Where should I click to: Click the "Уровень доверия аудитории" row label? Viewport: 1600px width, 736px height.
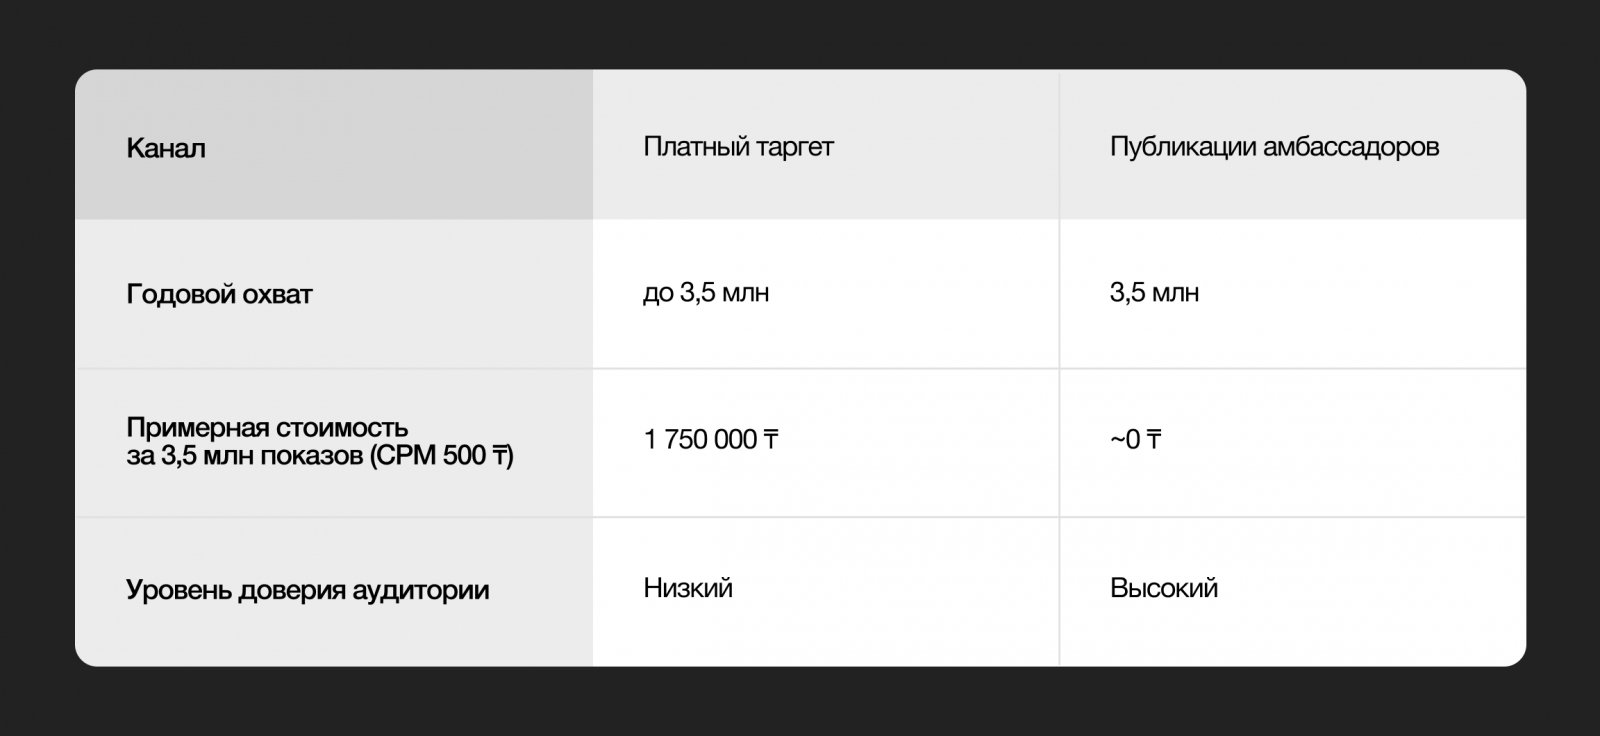coord(307,590)
